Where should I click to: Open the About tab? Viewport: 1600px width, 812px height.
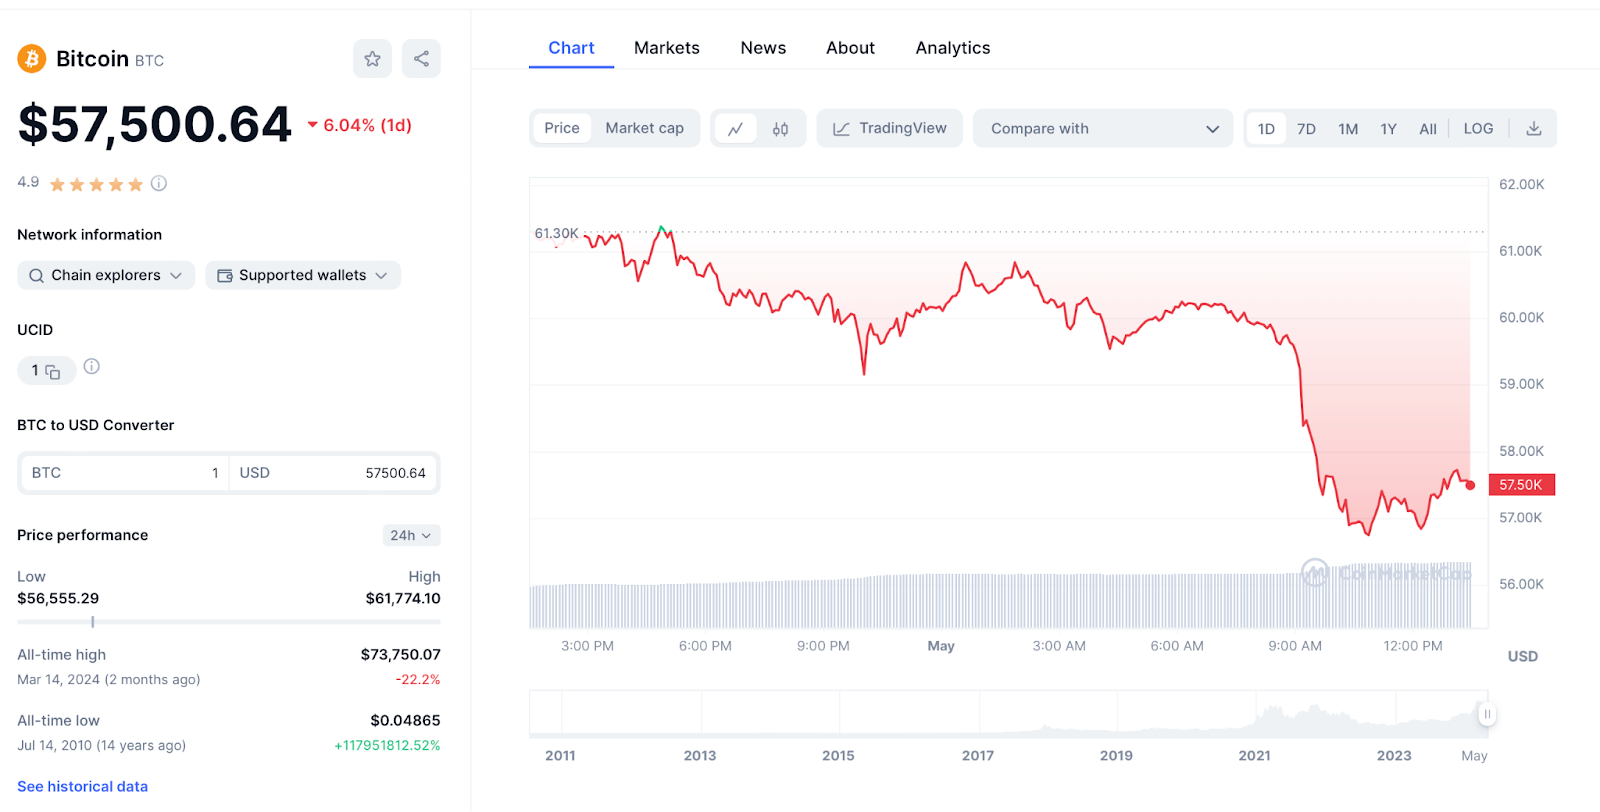(850, 48)
